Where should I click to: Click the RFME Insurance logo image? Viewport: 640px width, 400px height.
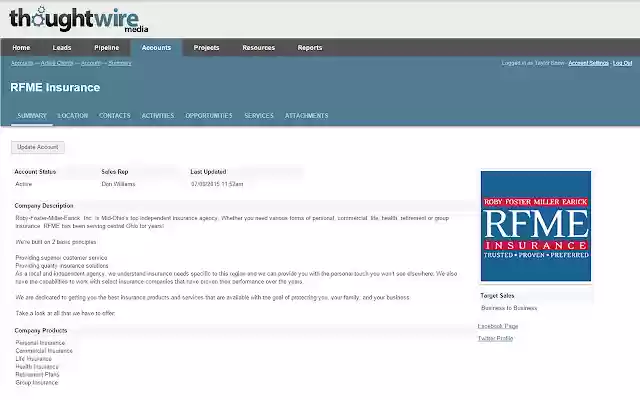(x=536, y=226)
